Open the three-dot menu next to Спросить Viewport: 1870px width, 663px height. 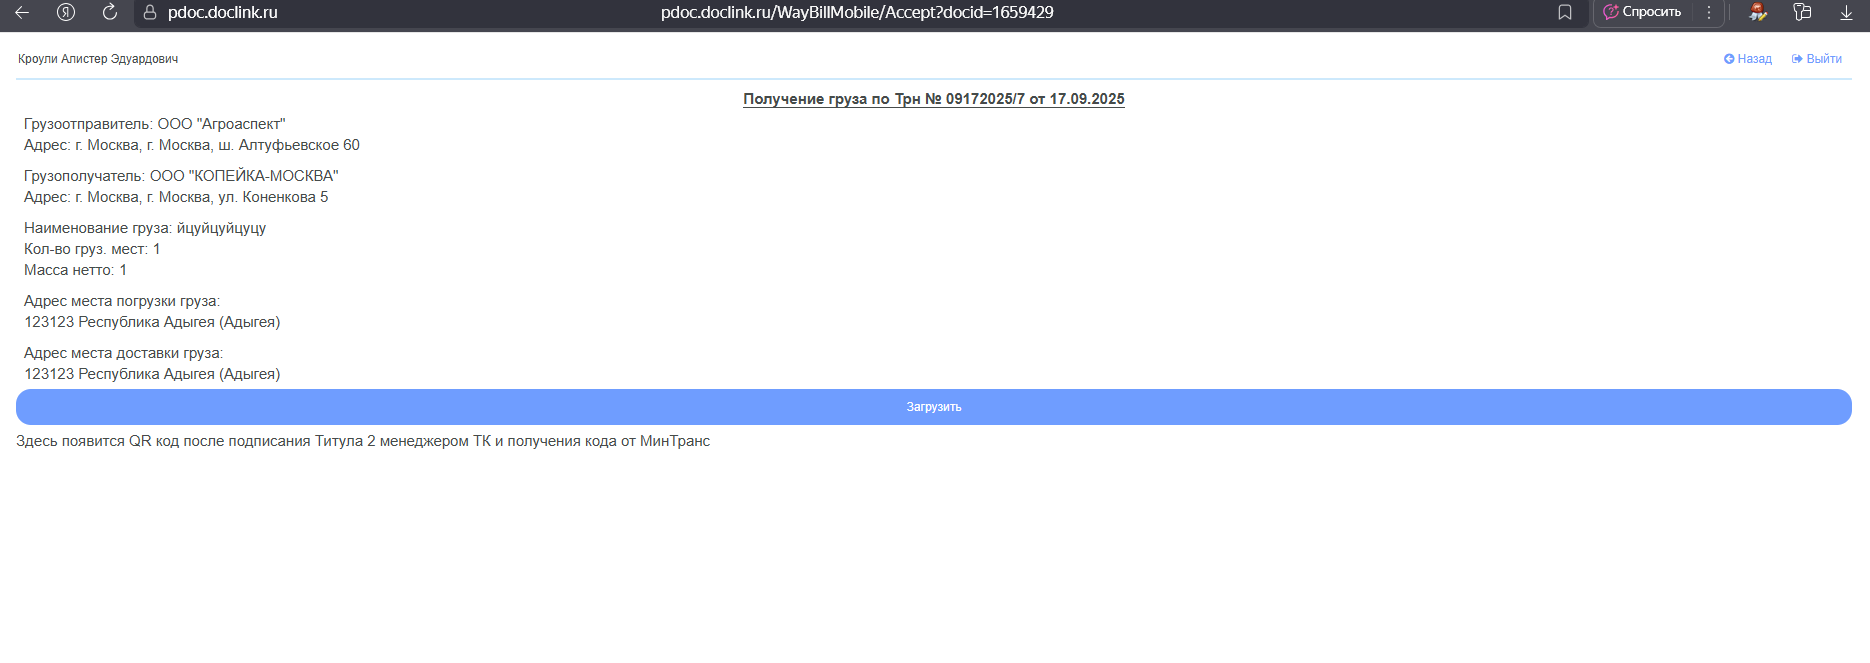[1709, 12]
